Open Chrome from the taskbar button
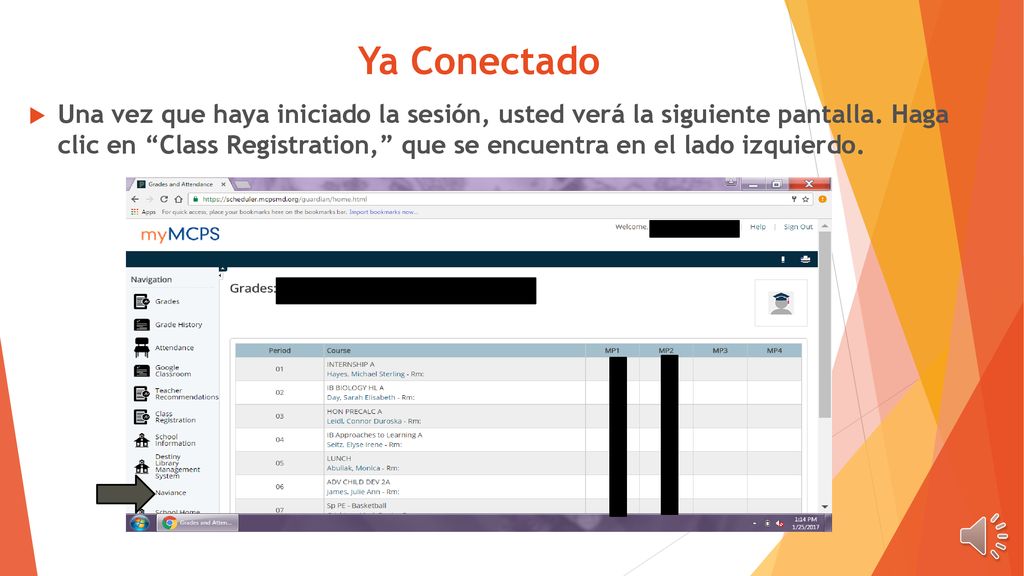The image size is (1024, 576). click(x=197, y=522)
